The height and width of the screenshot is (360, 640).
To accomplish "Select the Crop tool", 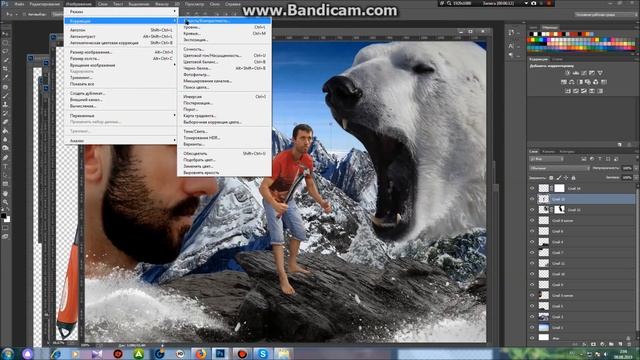I will (x=5, y=69).
